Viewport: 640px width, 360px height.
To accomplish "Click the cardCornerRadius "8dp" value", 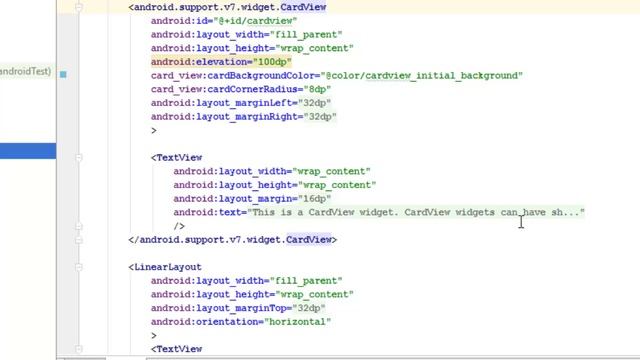I will pos(317,89).
